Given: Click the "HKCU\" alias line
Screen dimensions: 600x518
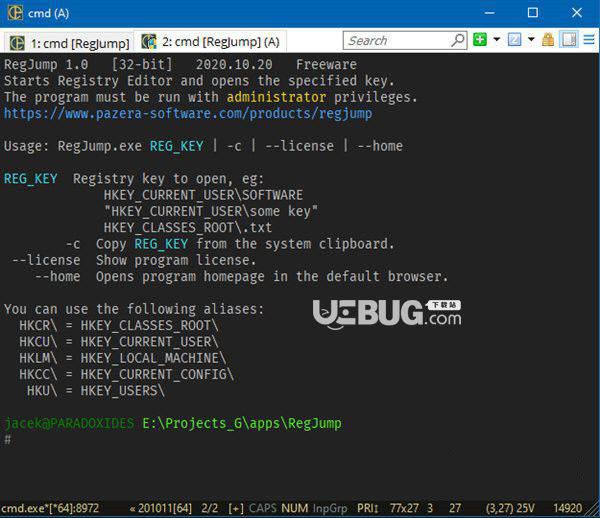Looking at the screenshot, I should (x=119, y=342).
